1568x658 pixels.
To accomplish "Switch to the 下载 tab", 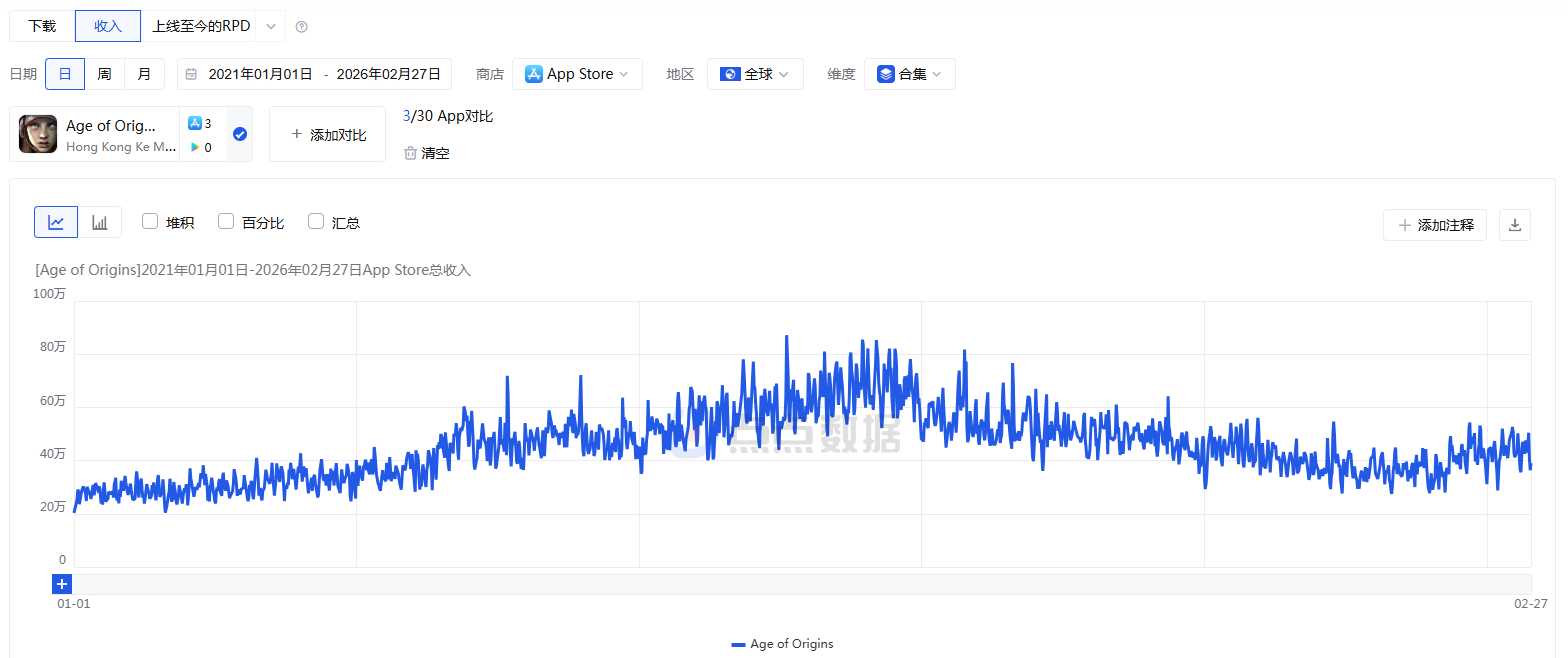I will click(42, 26).
